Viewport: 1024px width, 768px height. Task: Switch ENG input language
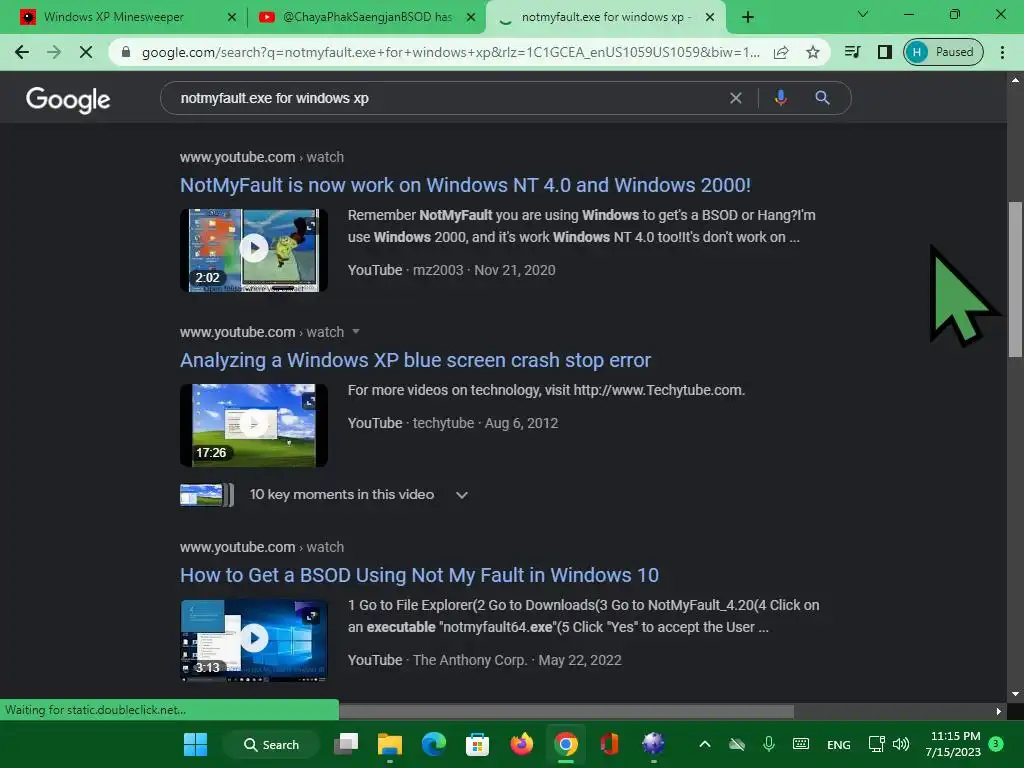pyautogui.click(x=839, y=745)
